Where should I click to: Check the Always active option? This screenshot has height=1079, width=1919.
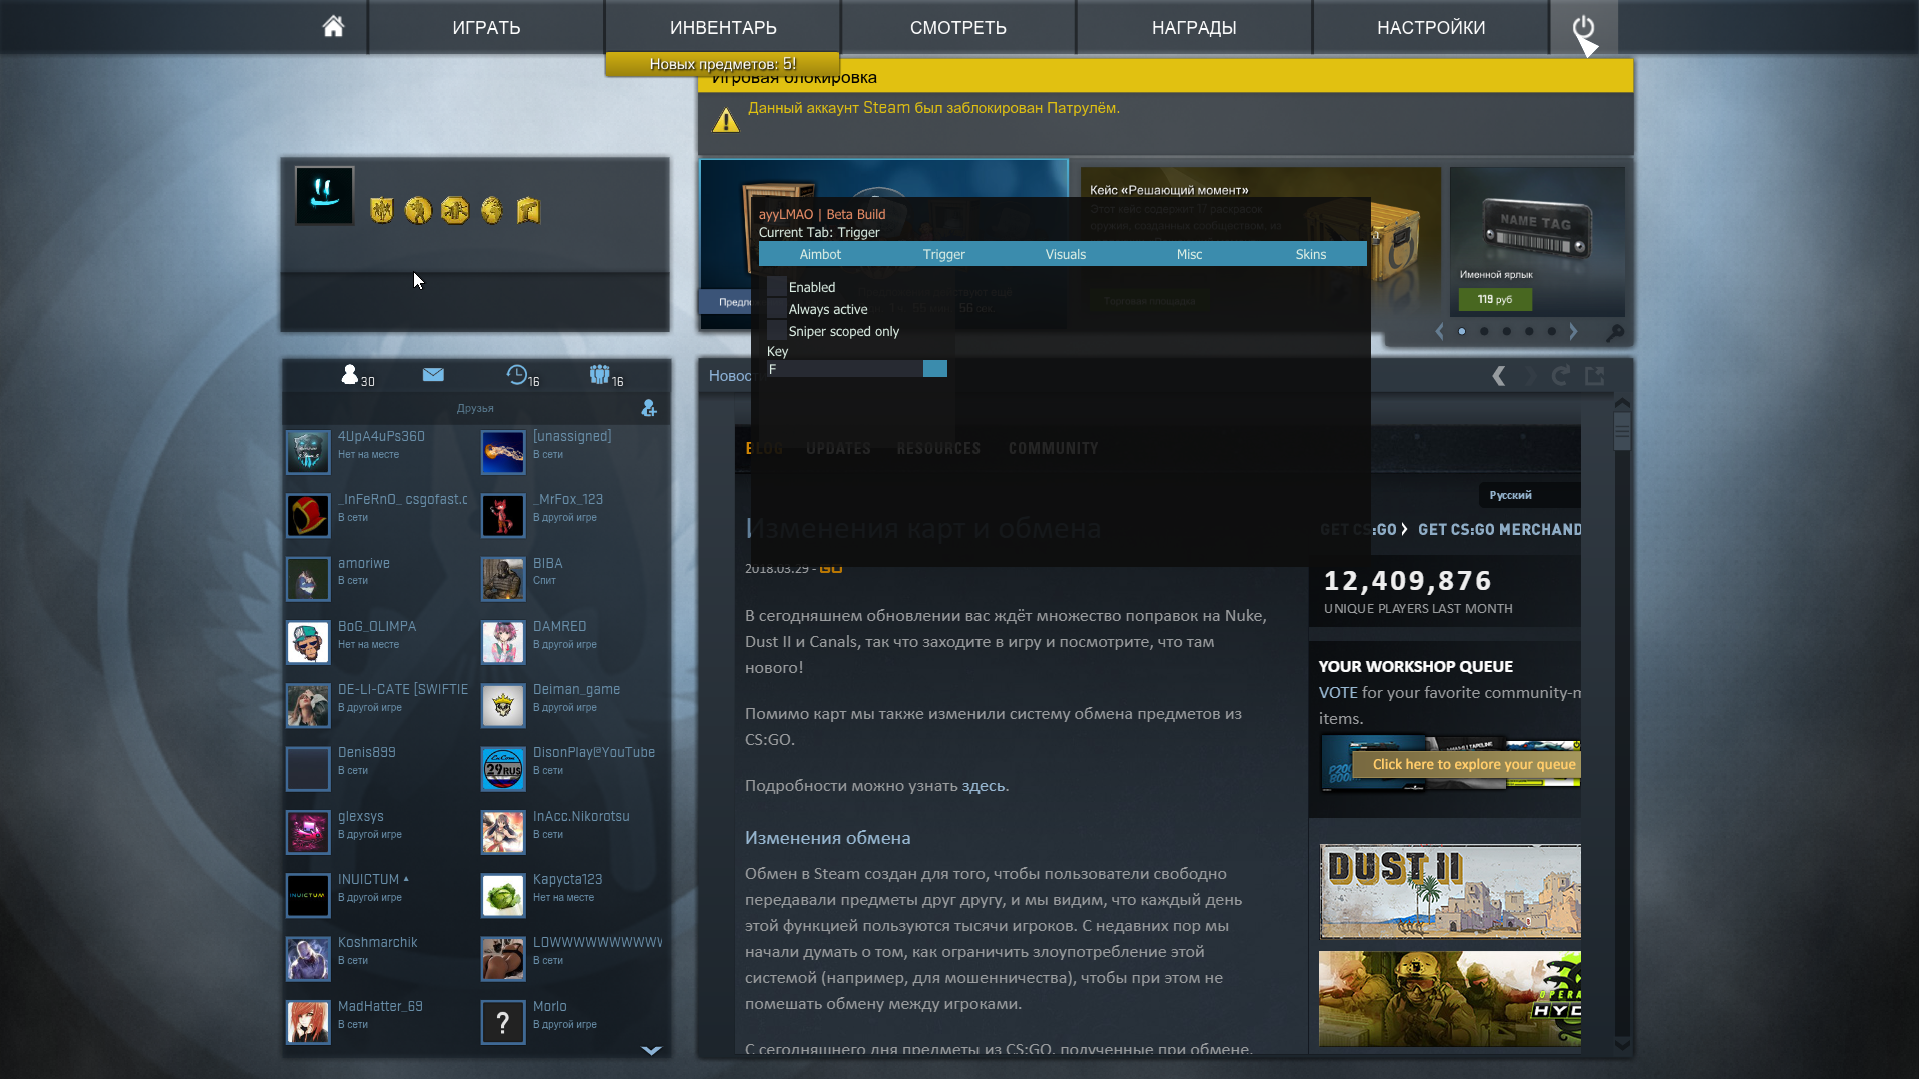coord(776,309)
